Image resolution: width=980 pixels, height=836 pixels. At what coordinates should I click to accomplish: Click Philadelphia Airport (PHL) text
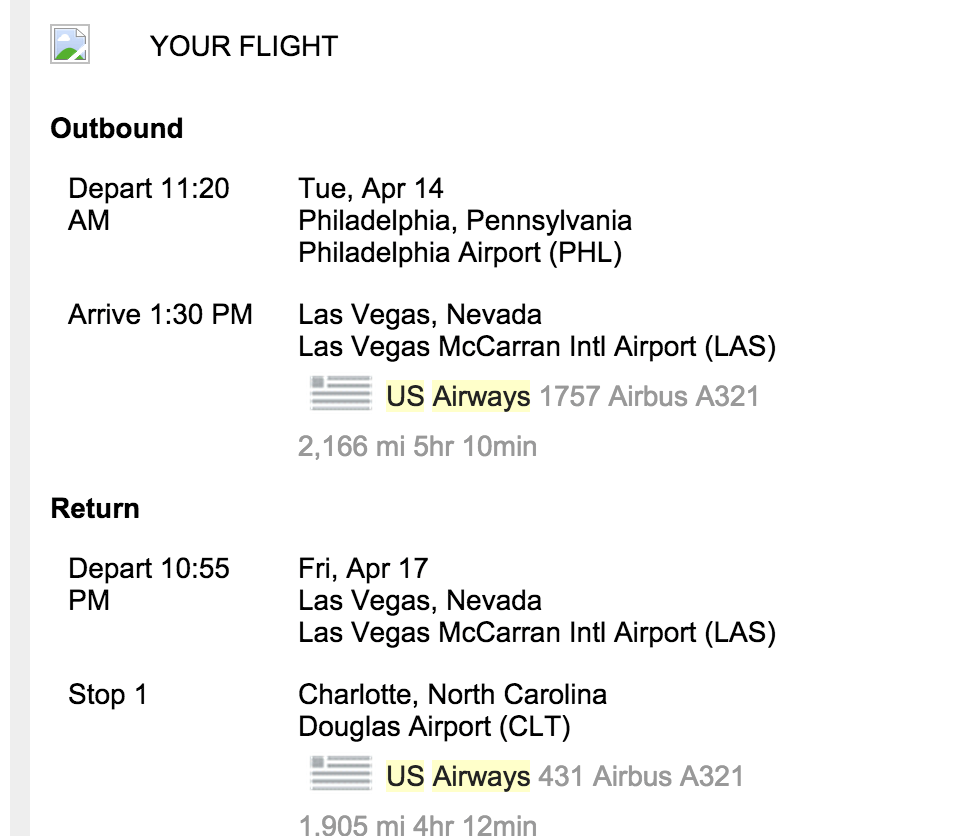click(460, 252)
